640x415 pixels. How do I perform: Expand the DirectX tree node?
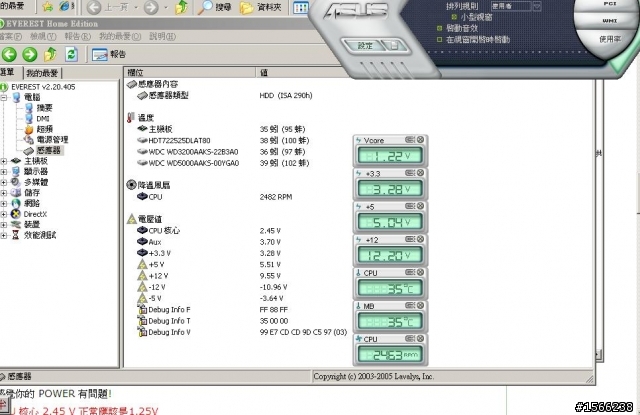[4, 214]
